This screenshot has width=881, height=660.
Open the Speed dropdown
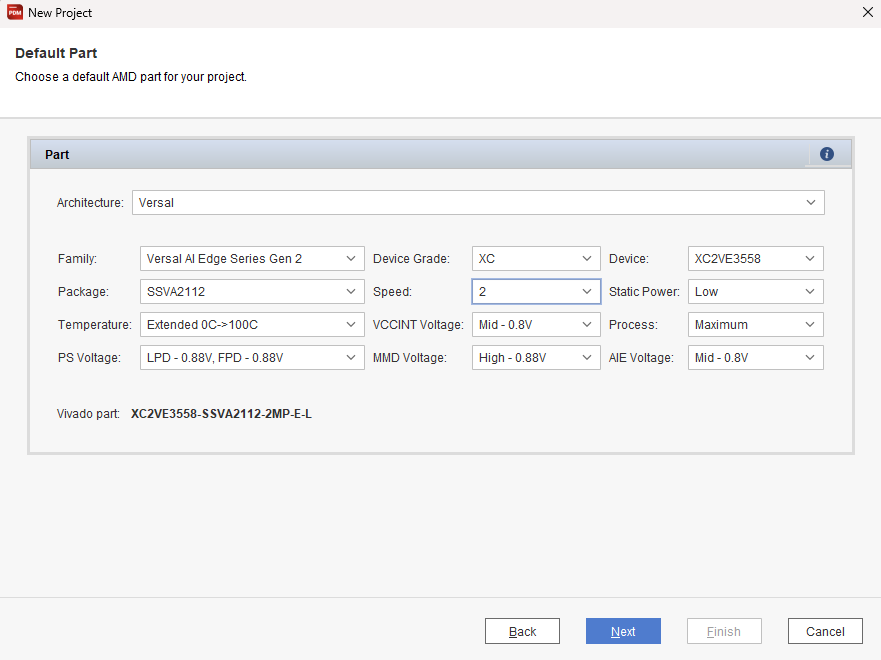tap(536, 292)
